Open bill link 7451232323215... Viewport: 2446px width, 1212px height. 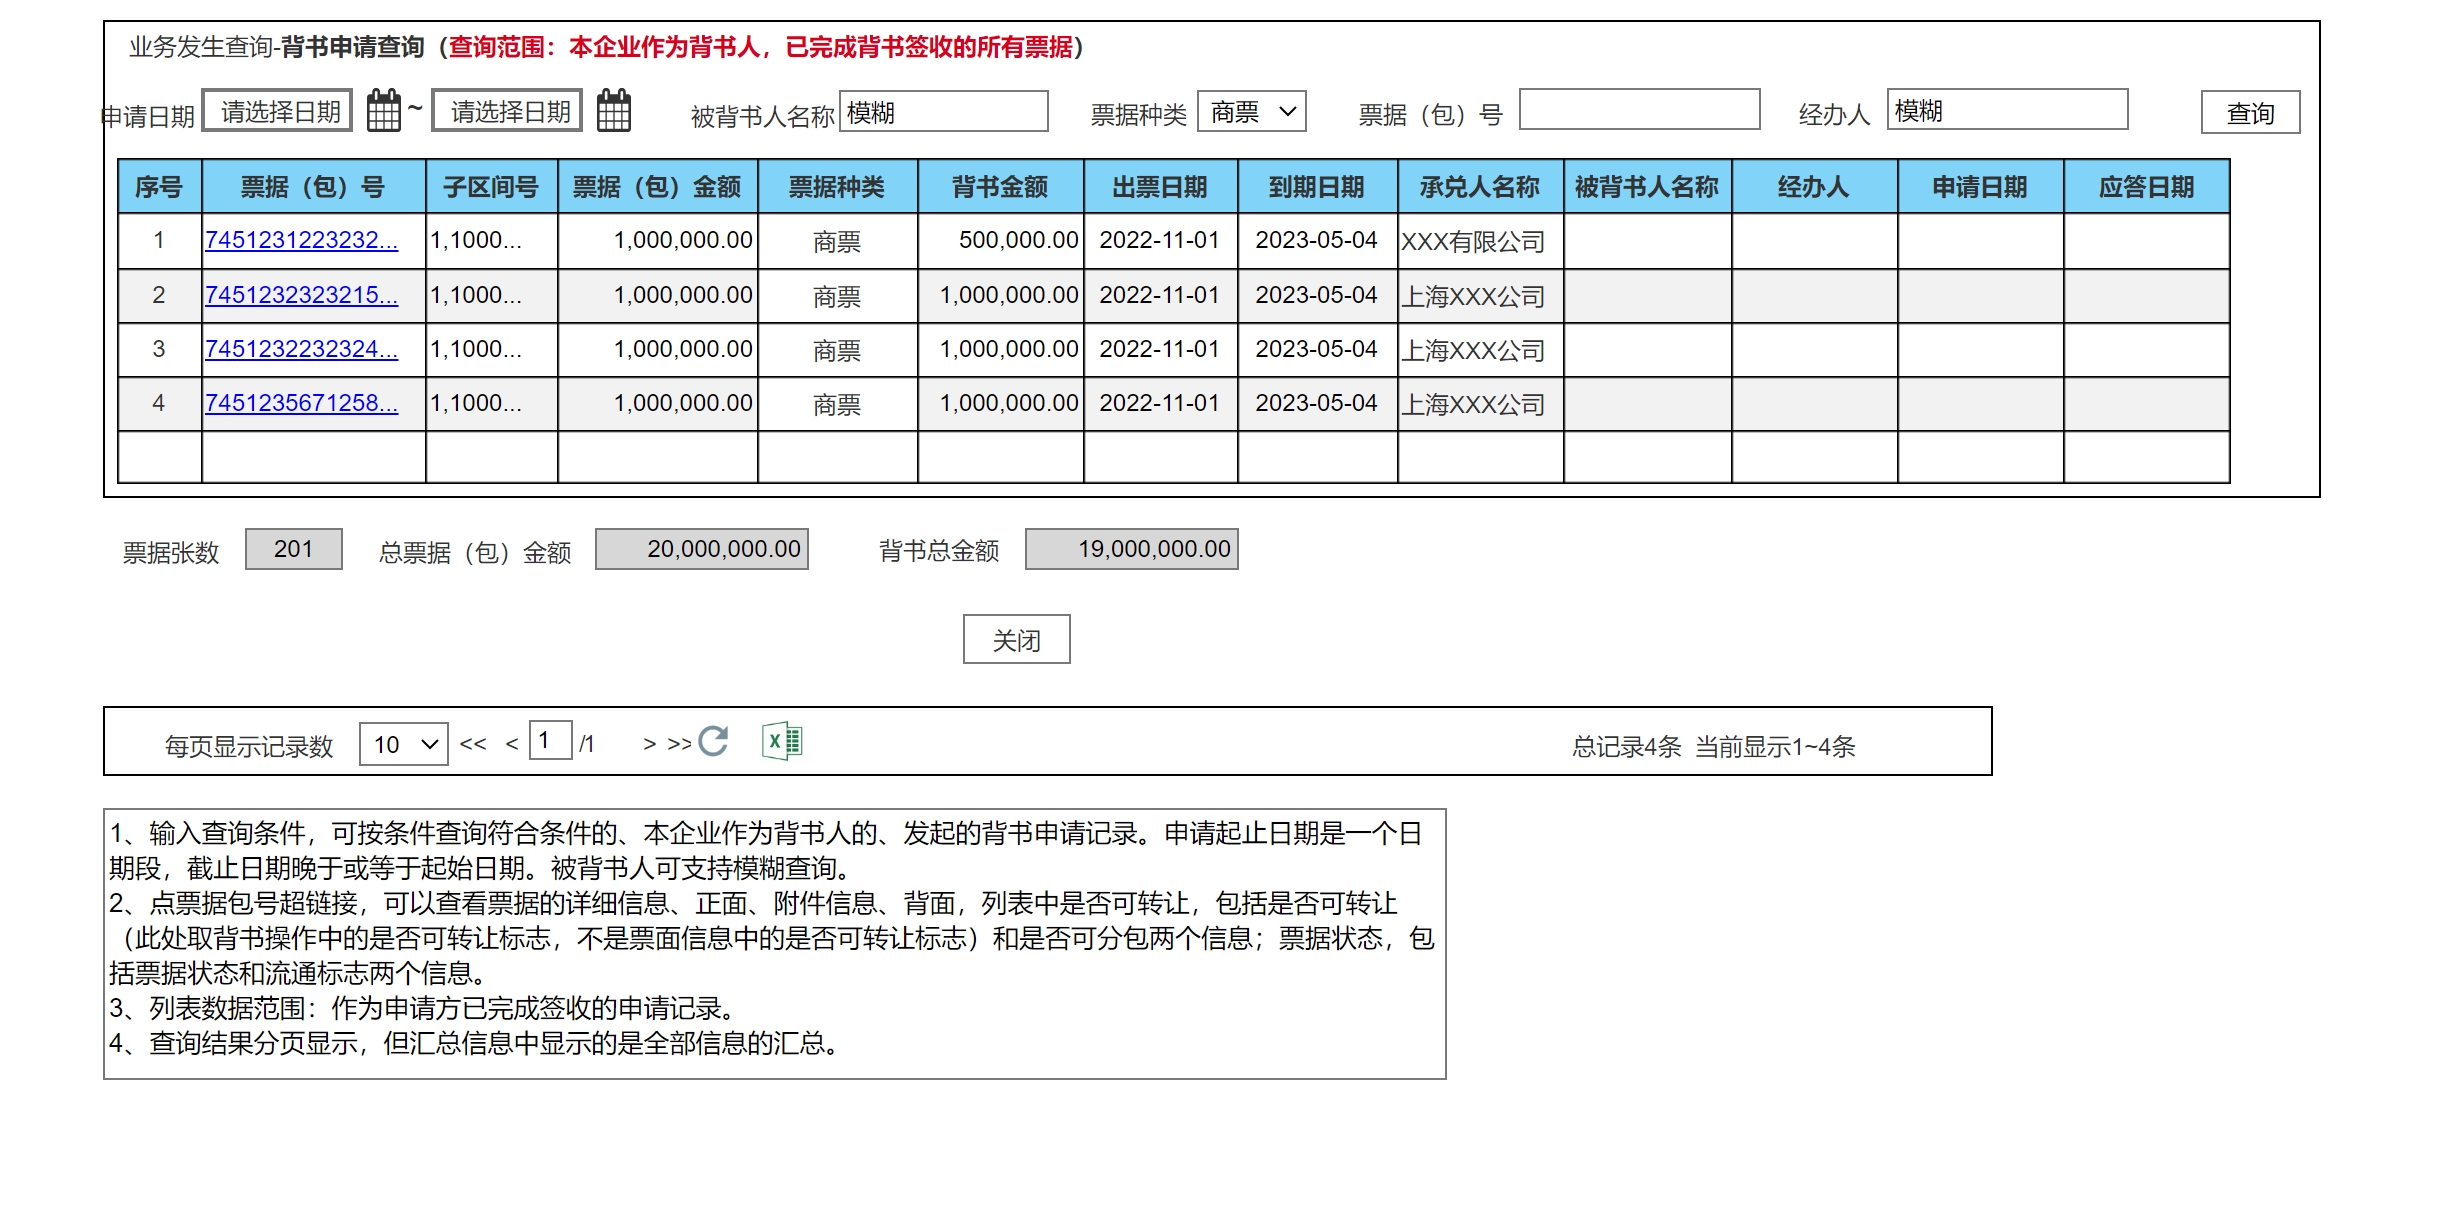(x=301, y=295)
